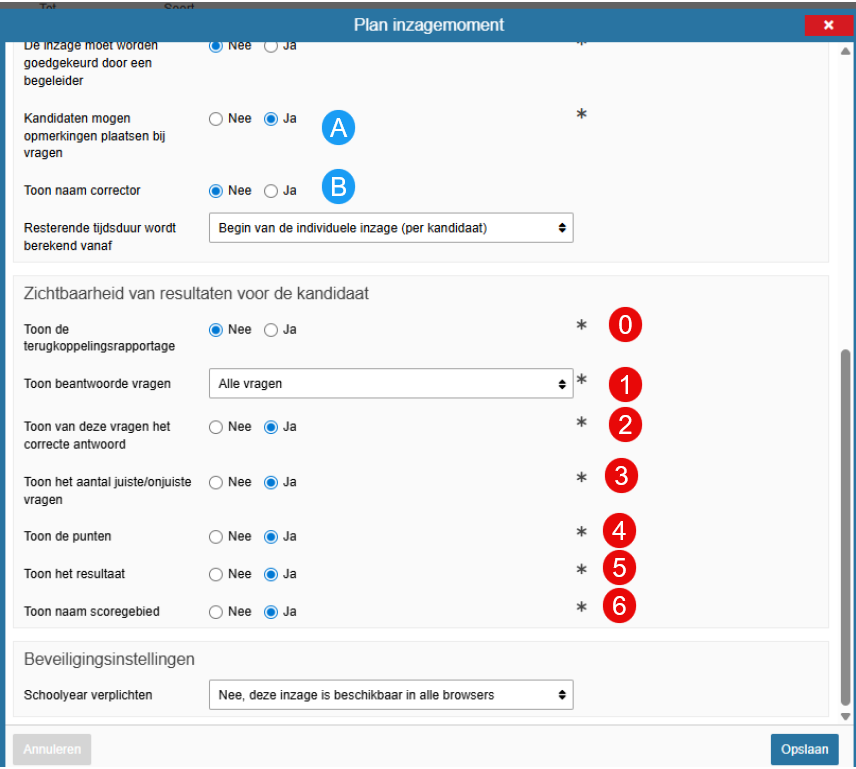Viewport: 856px width, 769px height.
Task: Set Toon de terugkoppelingsrapportage to Nee
Action: [216, 330]
